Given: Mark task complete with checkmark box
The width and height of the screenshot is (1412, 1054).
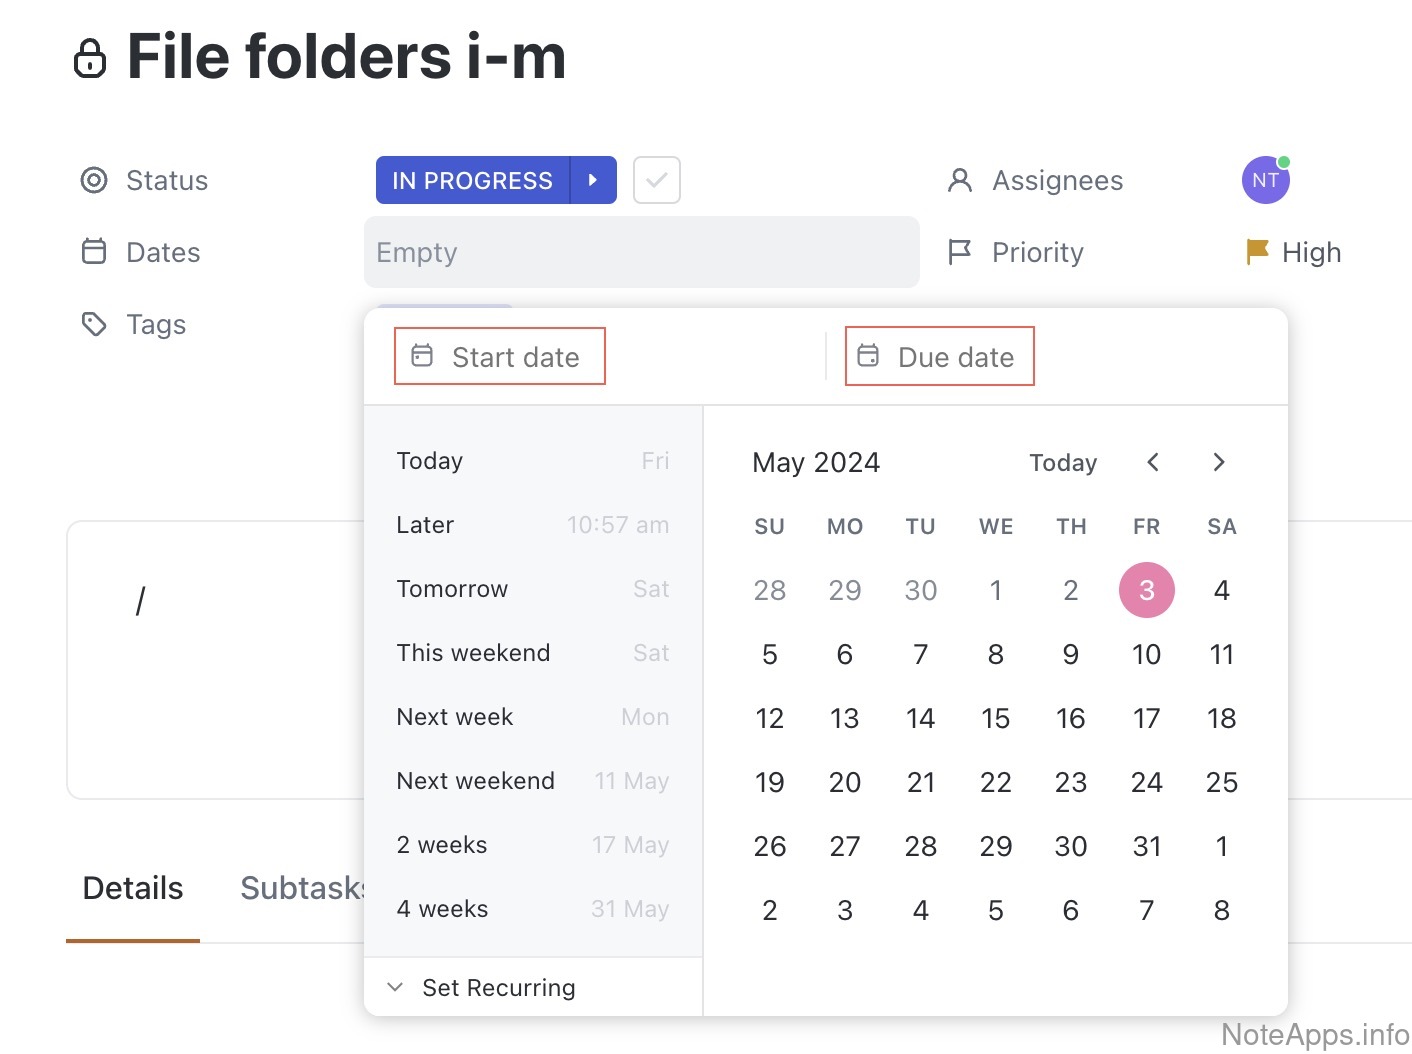Looking at the screenshot, I should click(657, 180).
